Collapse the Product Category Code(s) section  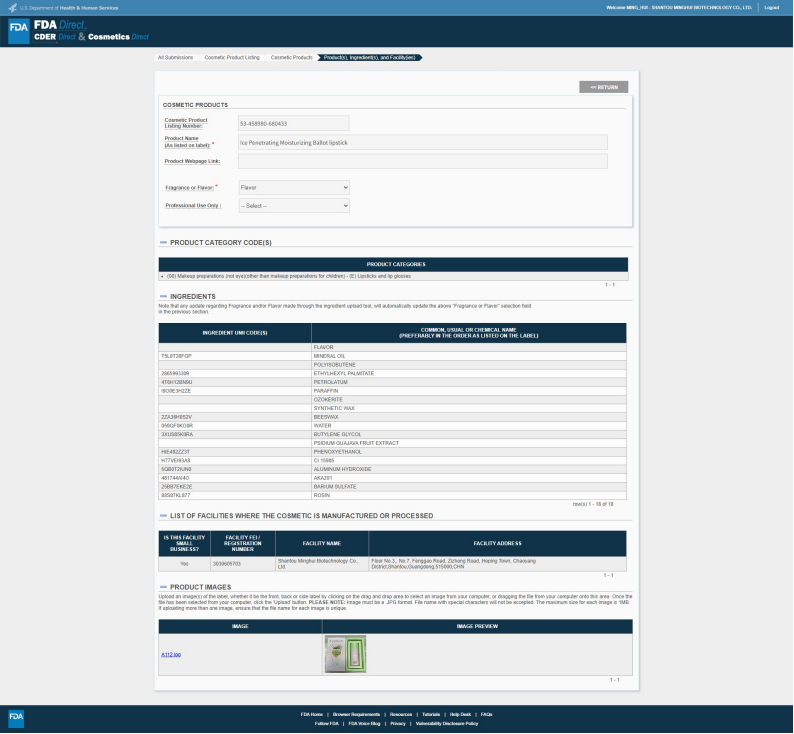pyautogui.click(x=163, y=243)
